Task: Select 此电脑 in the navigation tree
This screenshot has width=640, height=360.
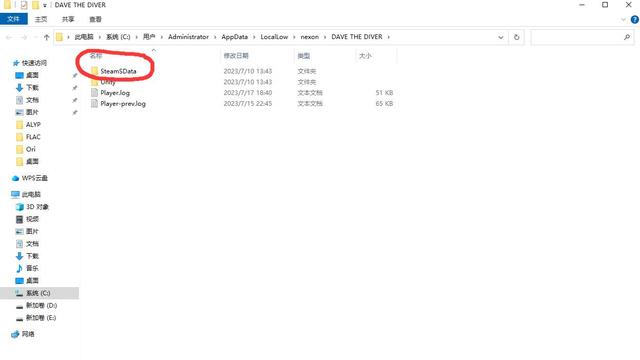Action: pyautogui.click(x=31, y=194)
